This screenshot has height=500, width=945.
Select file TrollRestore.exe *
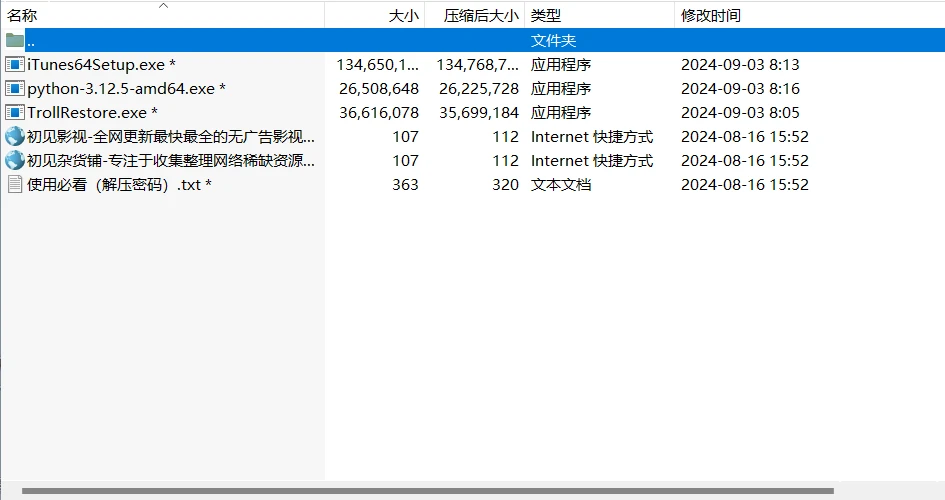[92, 113]
